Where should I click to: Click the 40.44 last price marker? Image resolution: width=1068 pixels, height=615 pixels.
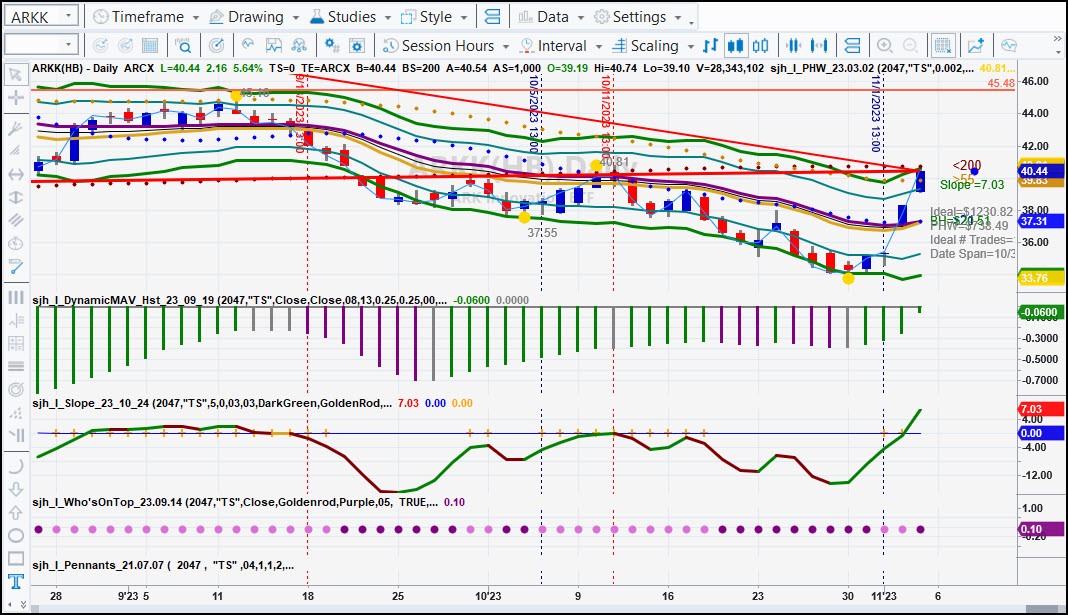(1041, 172)
